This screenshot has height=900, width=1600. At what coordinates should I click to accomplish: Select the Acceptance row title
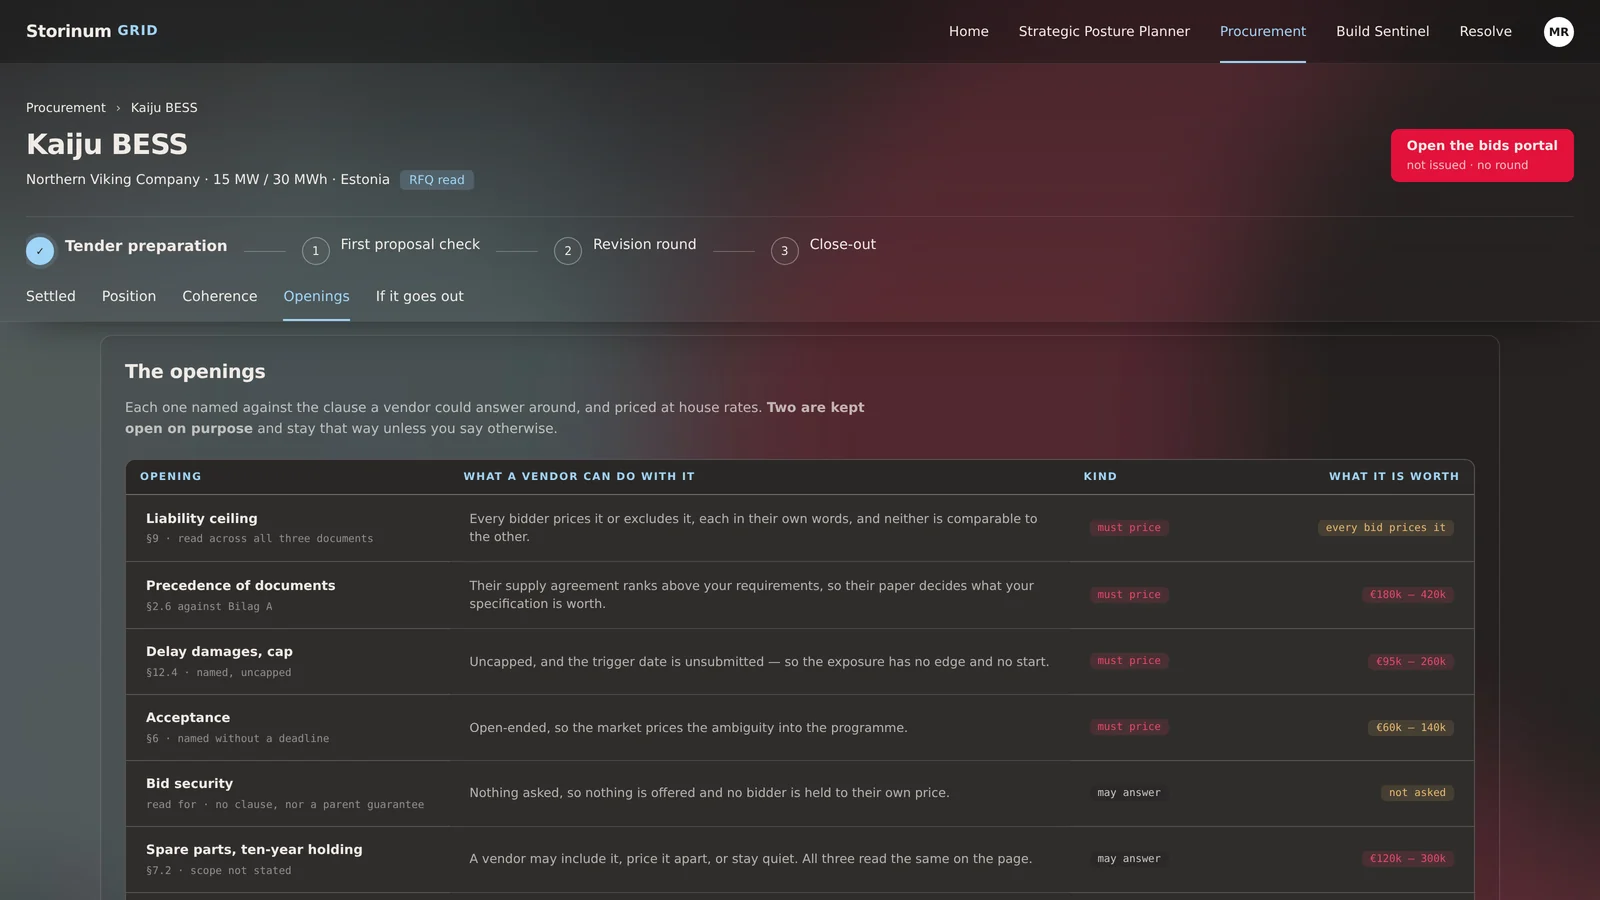point(188,717)
